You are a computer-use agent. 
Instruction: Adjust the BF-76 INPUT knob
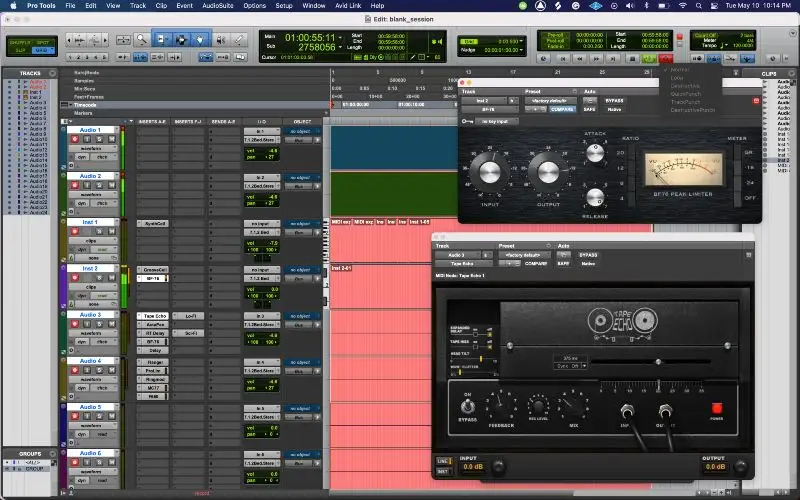coord(489,172)
